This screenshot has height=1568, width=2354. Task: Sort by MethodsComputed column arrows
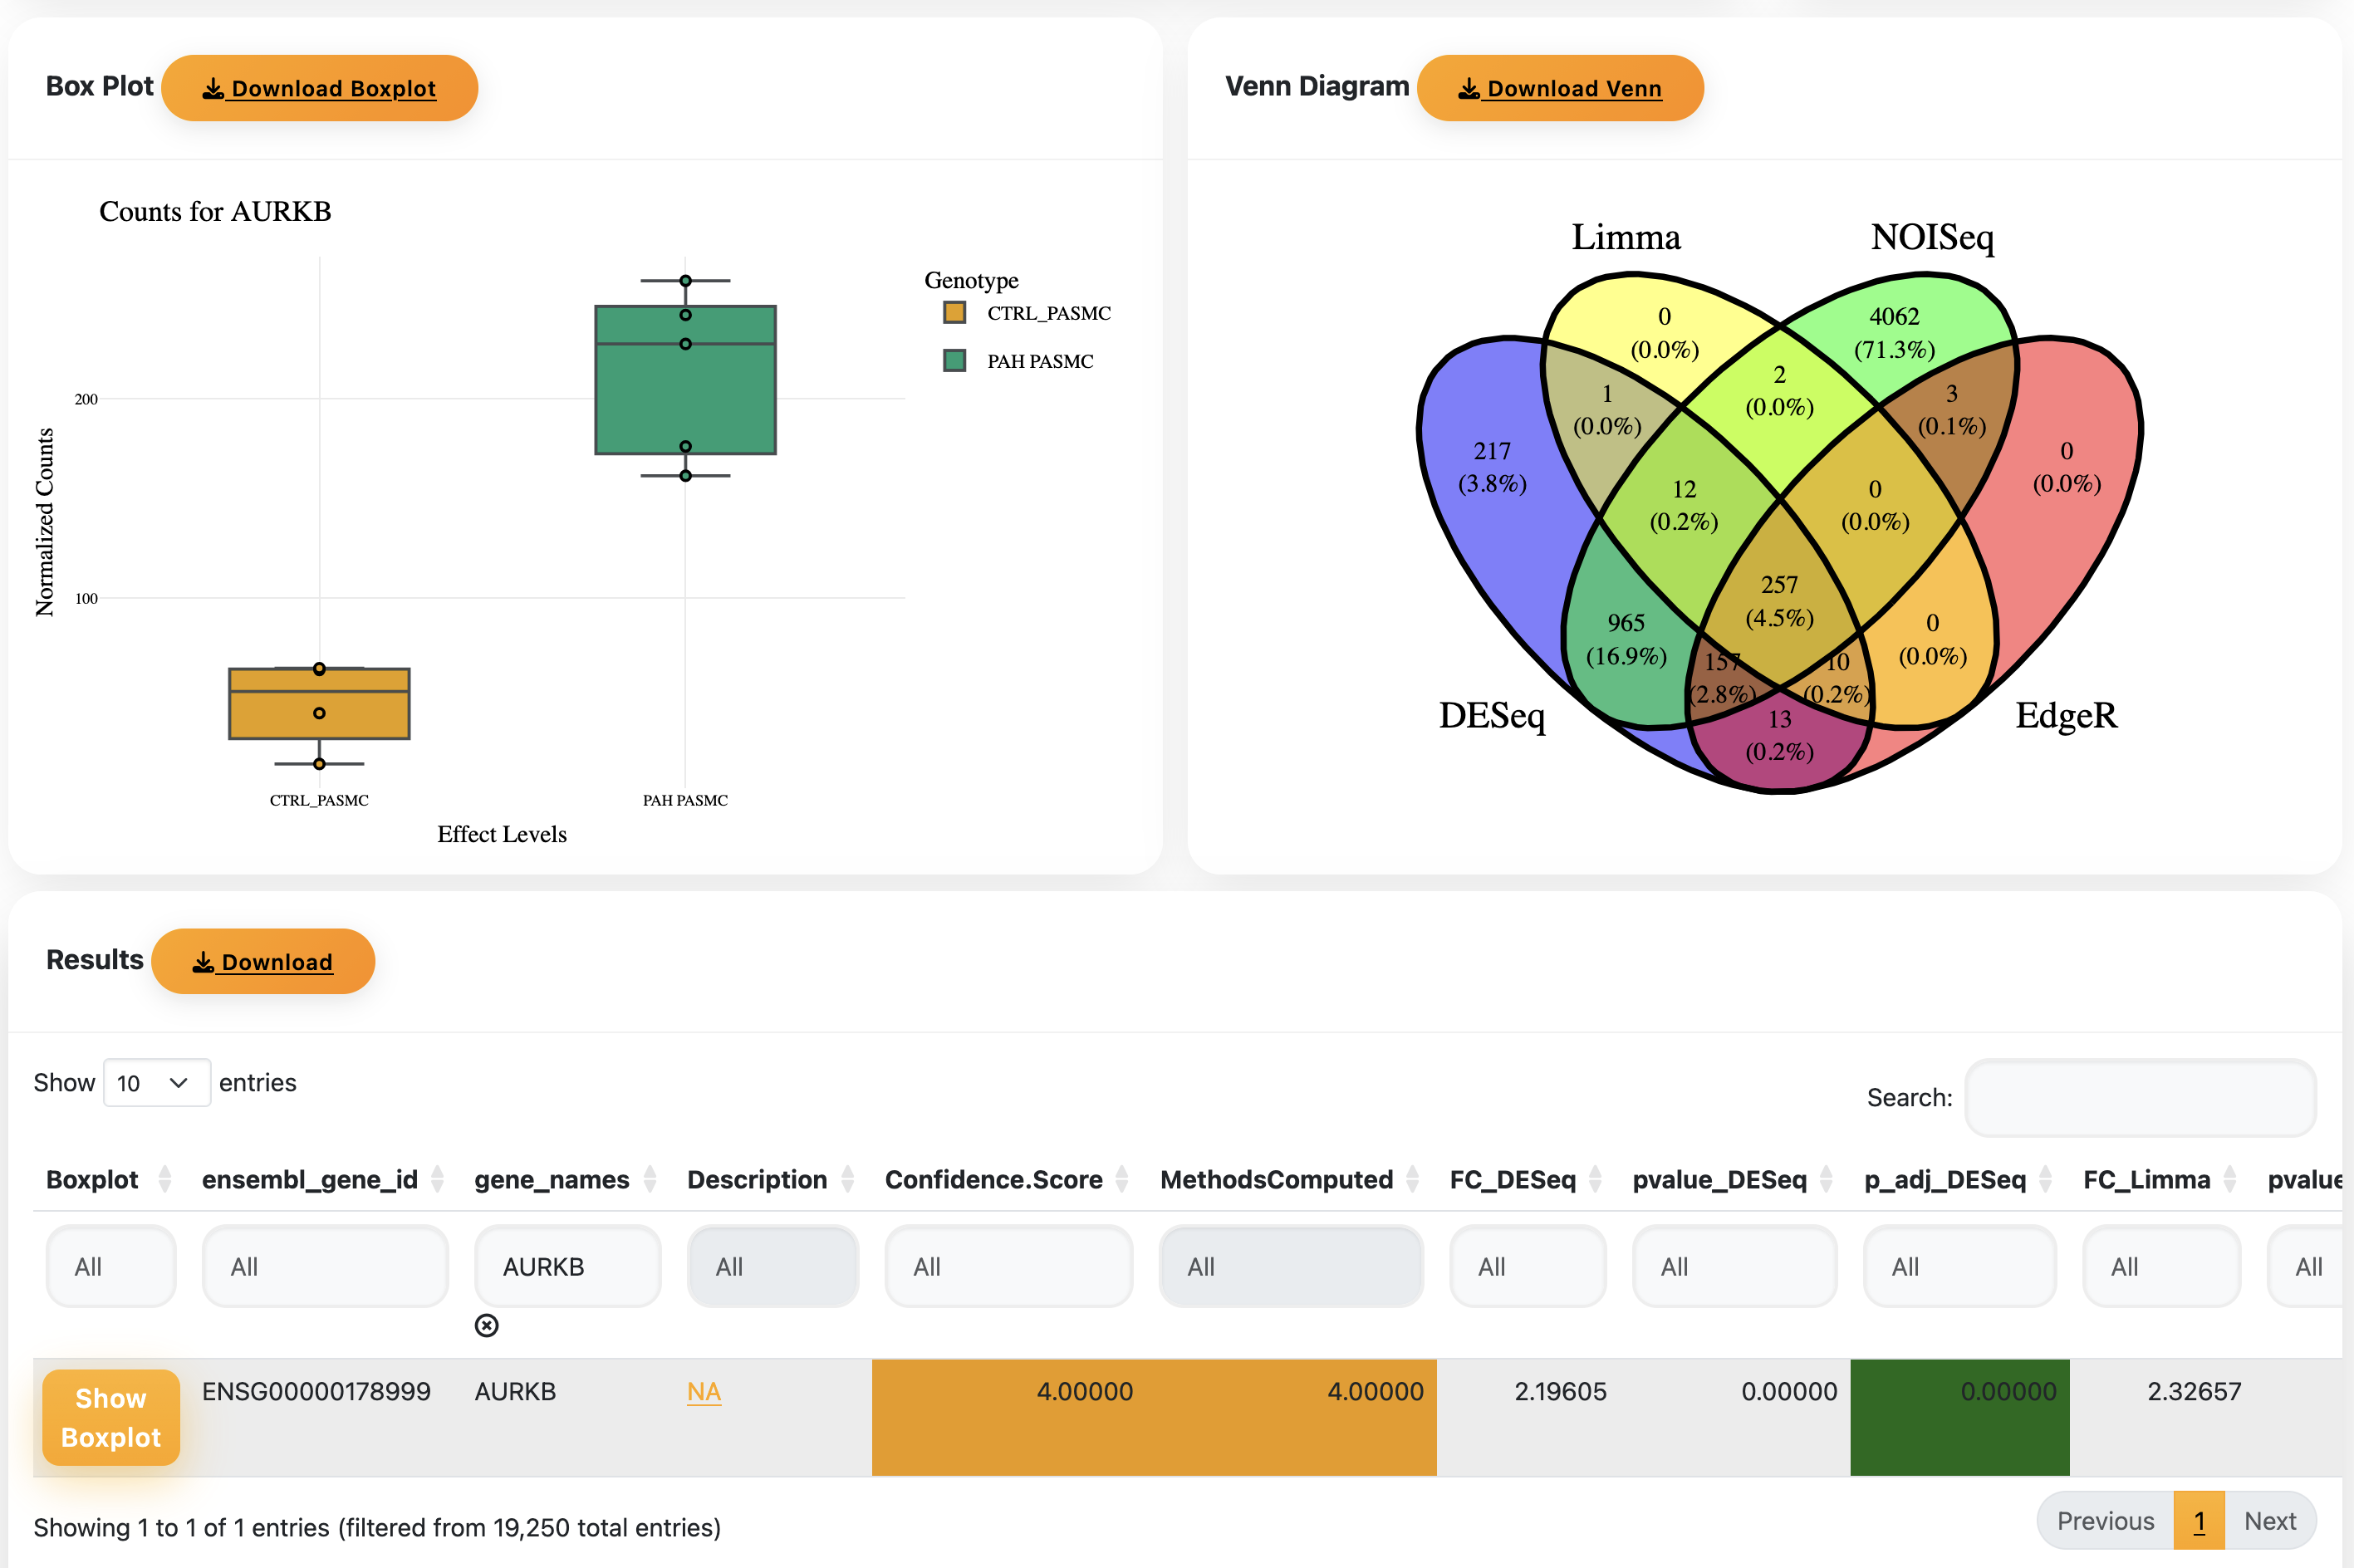click(1412, 1180)
